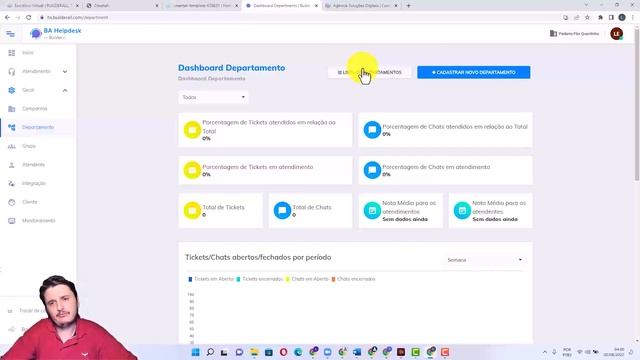Open the Monitoramento monitor icon
Viewport: 640px width, 360px height.
coord(12,221)
